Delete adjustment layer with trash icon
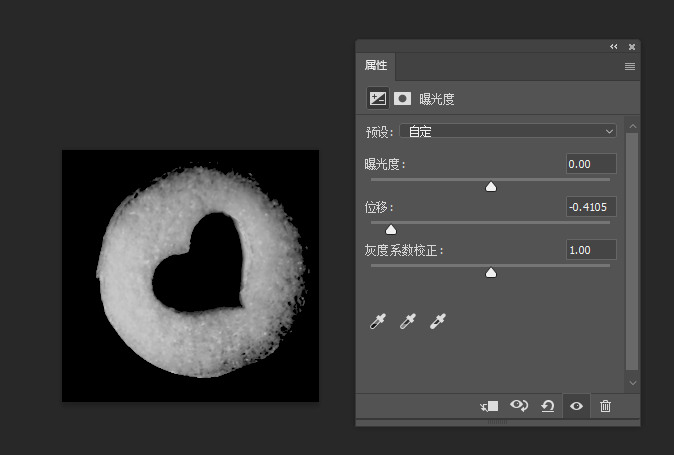Viewport: 674px width, 455px height. coord(605,406)
